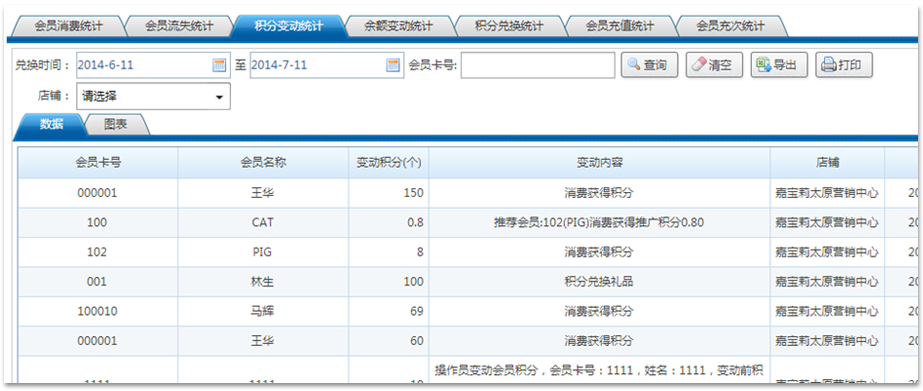Screen dimensions: 923x391
Task: Select member name cell 林生
Action: tap(263, 281)
